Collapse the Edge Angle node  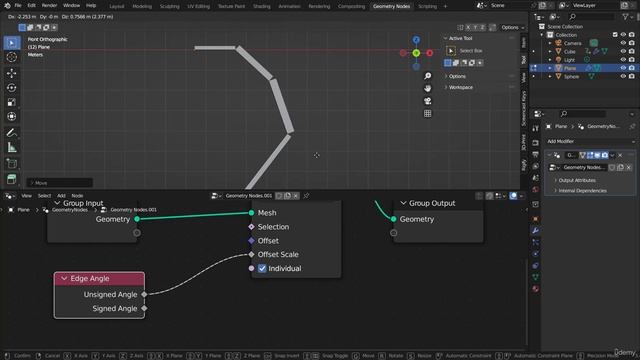(x=64, y=278)
